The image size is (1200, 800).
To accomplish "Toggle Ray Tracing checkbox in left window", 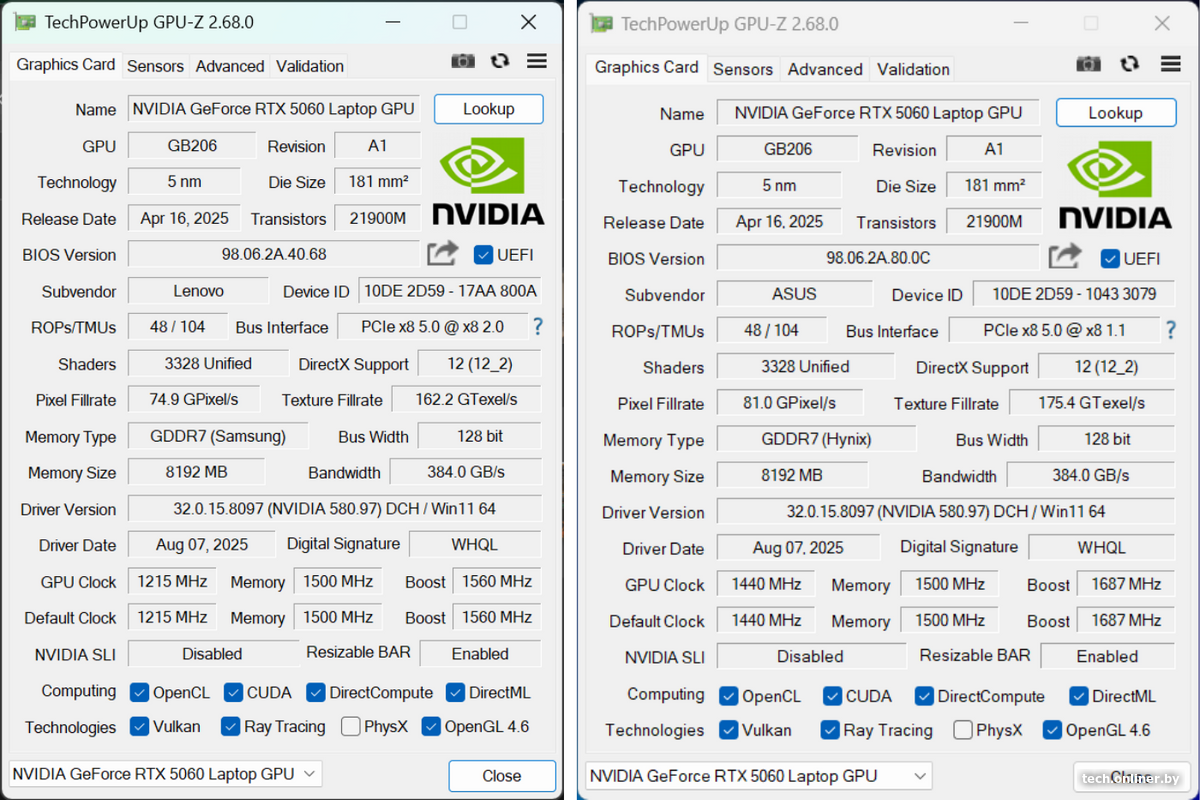I will (x=230, y=726).
